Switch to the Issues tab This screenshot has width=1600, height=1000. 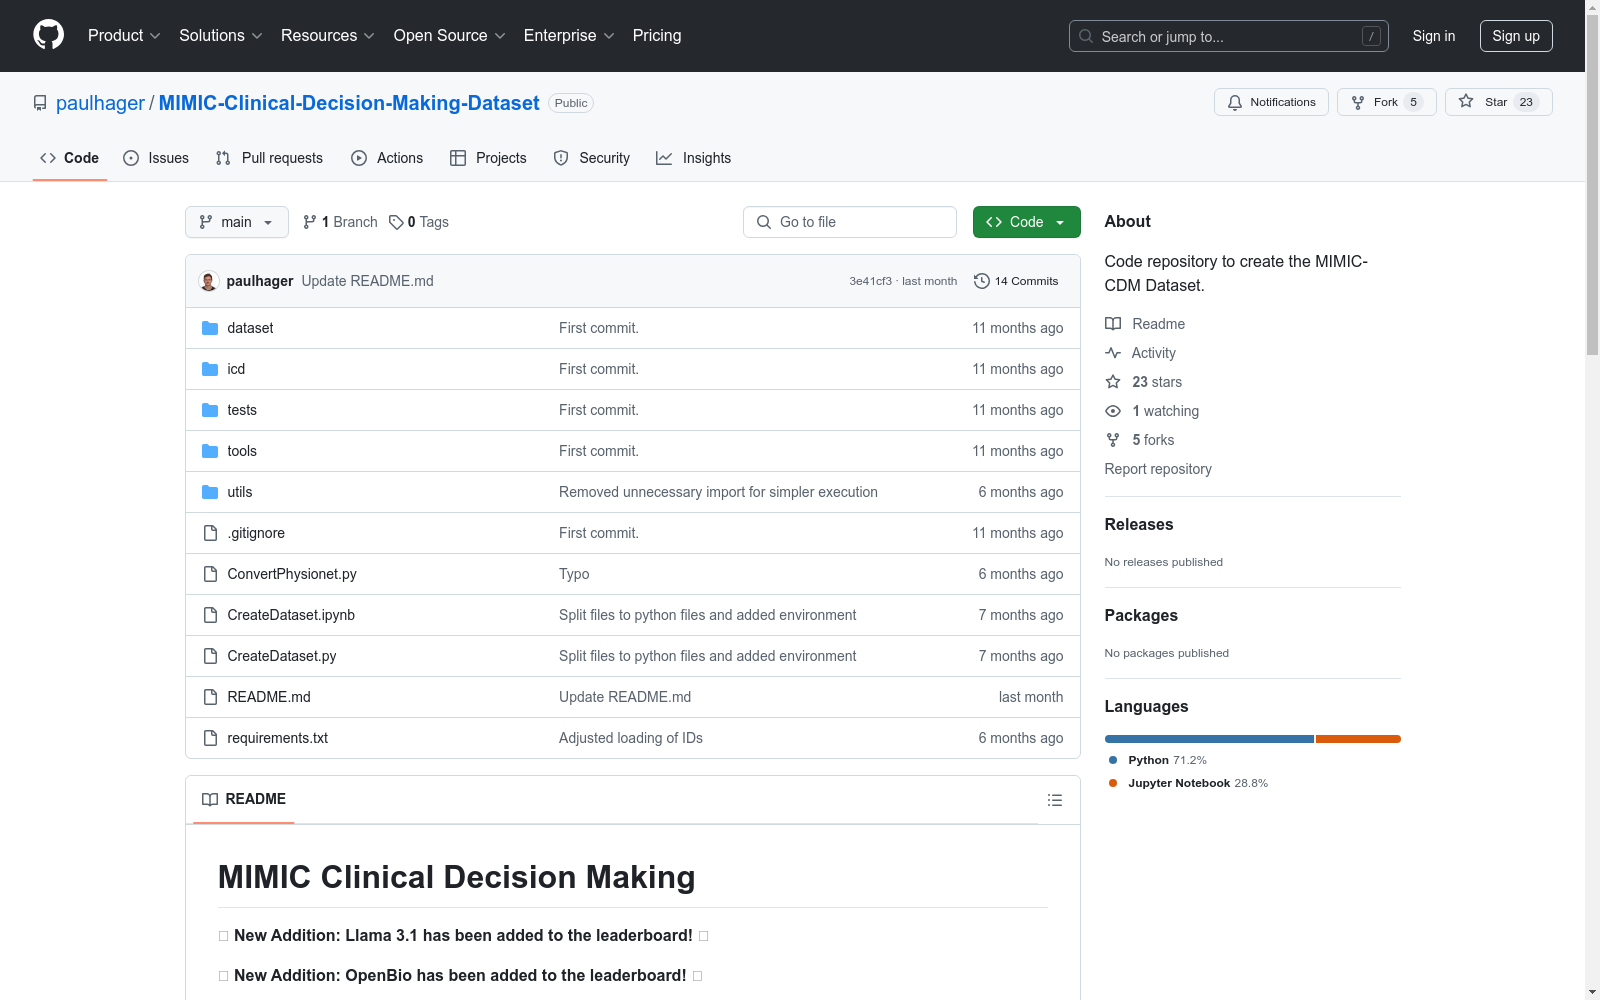156,158
